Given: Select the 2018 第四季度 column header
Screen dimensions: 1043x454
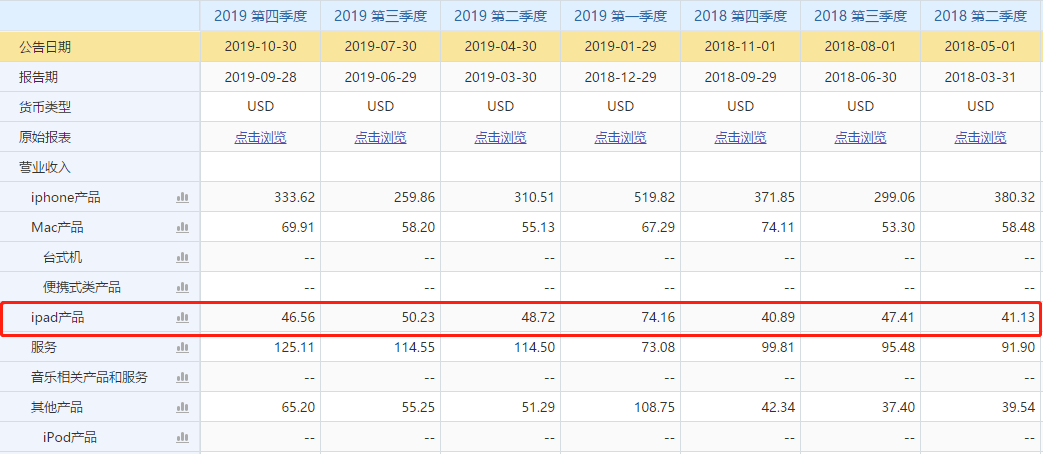Looking at the screenshot, I should pyautogui.click(x=740, y=16).
